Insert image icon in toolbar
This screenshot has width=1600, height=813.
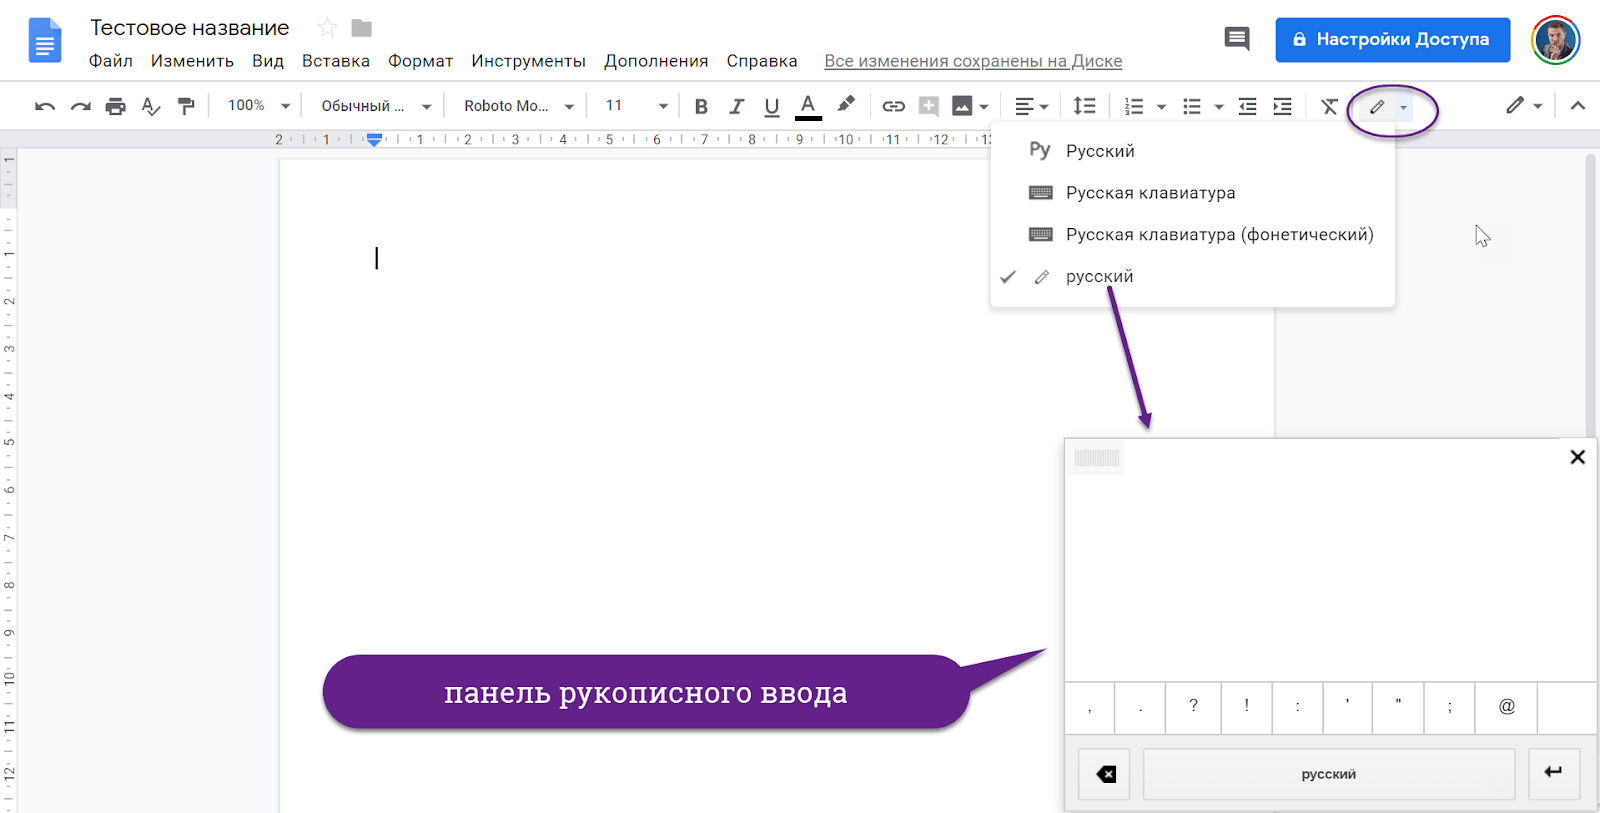pos(962,106)
